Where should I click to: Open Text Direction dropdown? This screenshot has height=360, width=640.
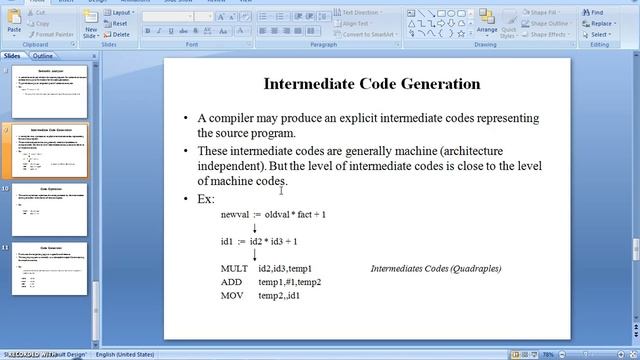(x=358, y=13)
